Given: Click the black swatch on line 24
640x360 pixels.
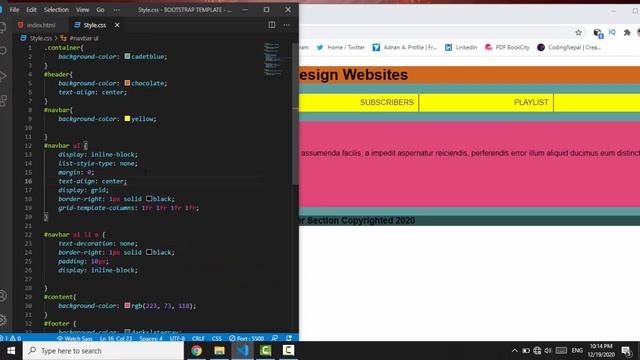Looking at the screenshot, I should pos(149,252).
